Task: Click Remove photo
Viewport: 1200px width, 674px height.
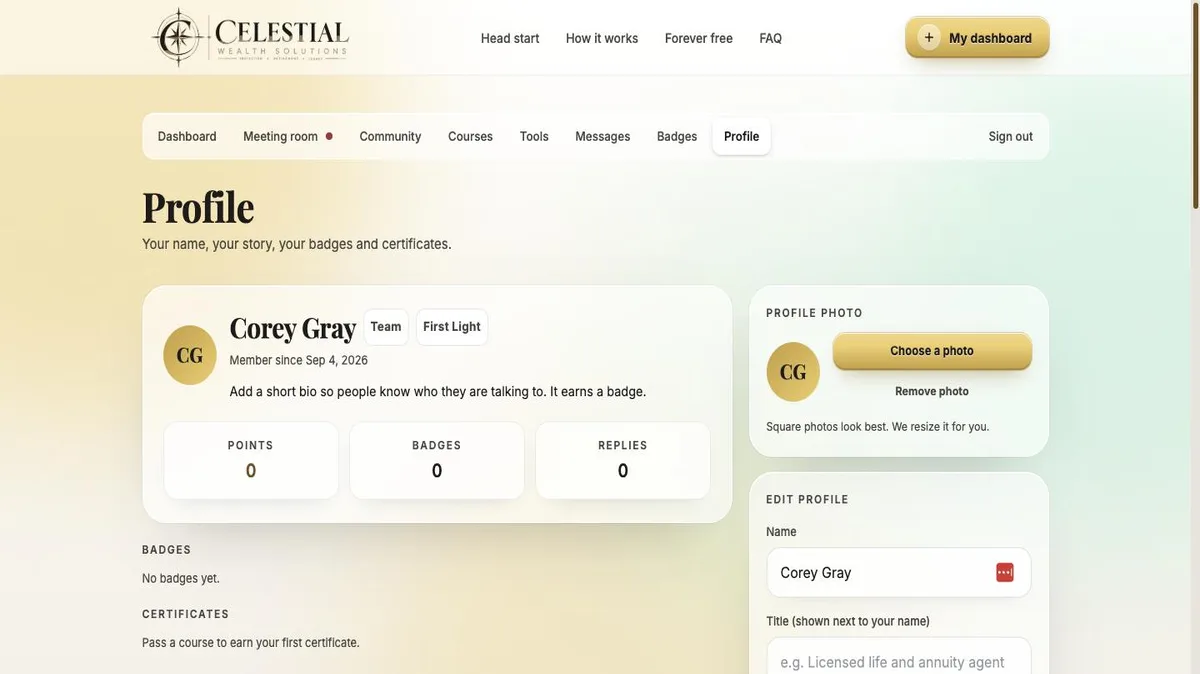Action: click(932, 391)
